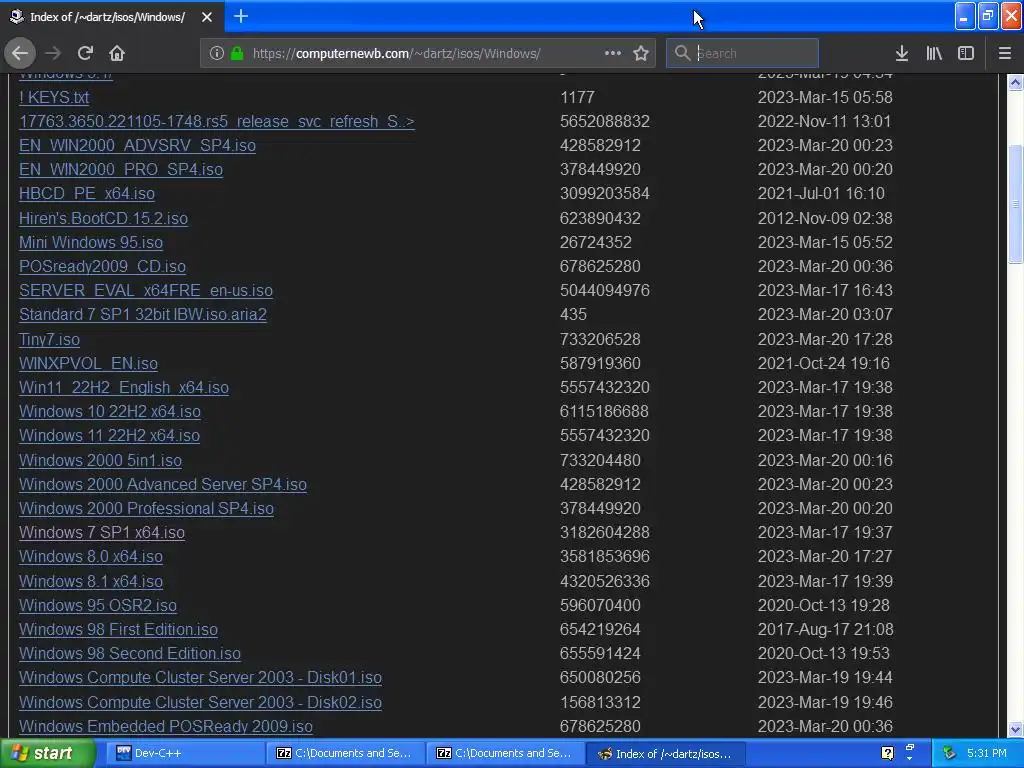Click the help question mark tray icon
1024x768 pixels.
pos(887,753)
